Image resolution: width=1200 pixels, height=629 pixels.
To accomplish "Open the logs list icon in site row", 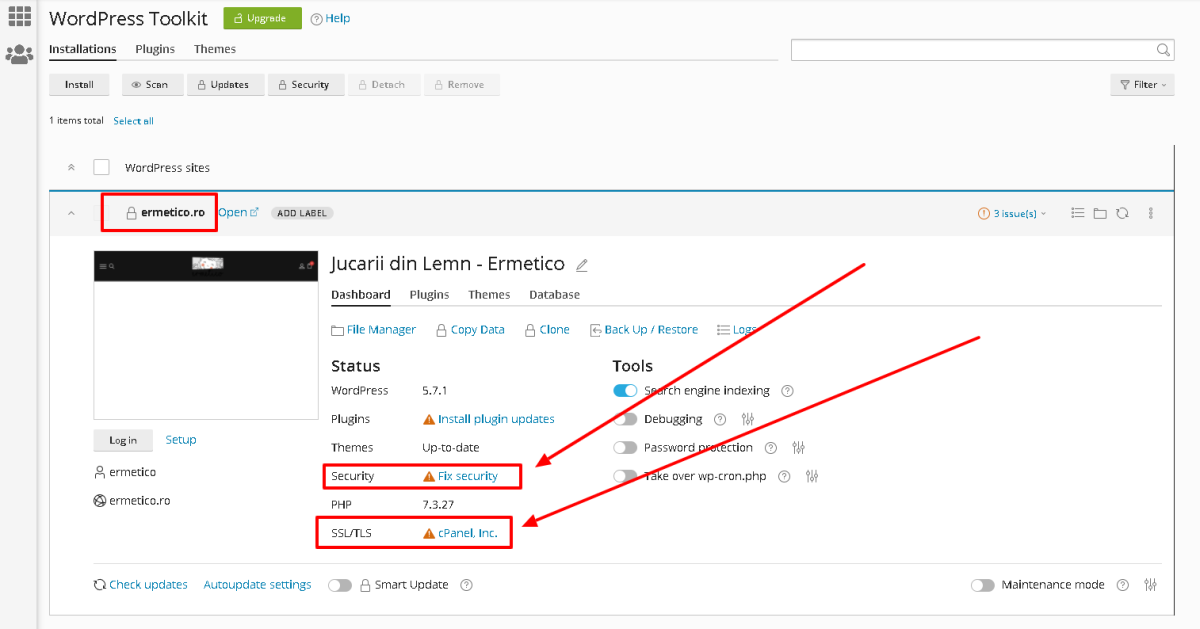I will click(1078, 213).
